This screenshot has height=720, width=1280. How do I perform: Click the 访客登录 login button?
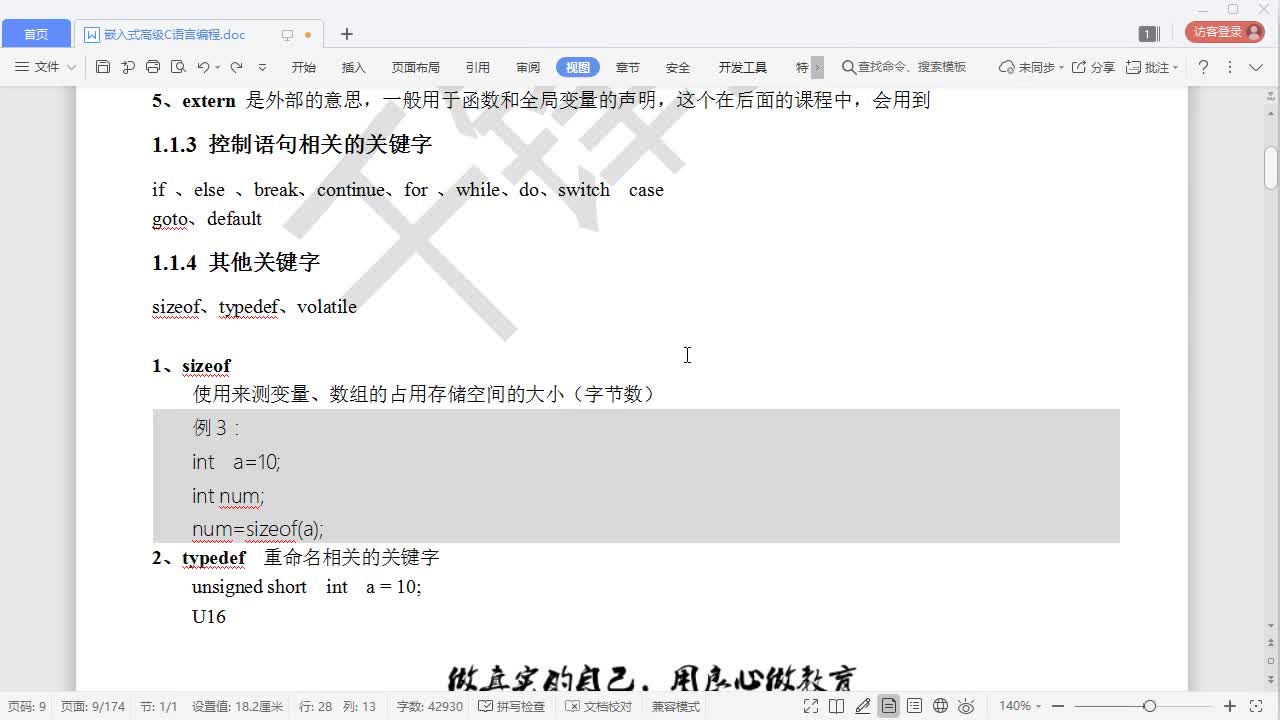click(x=1224, y=32)
